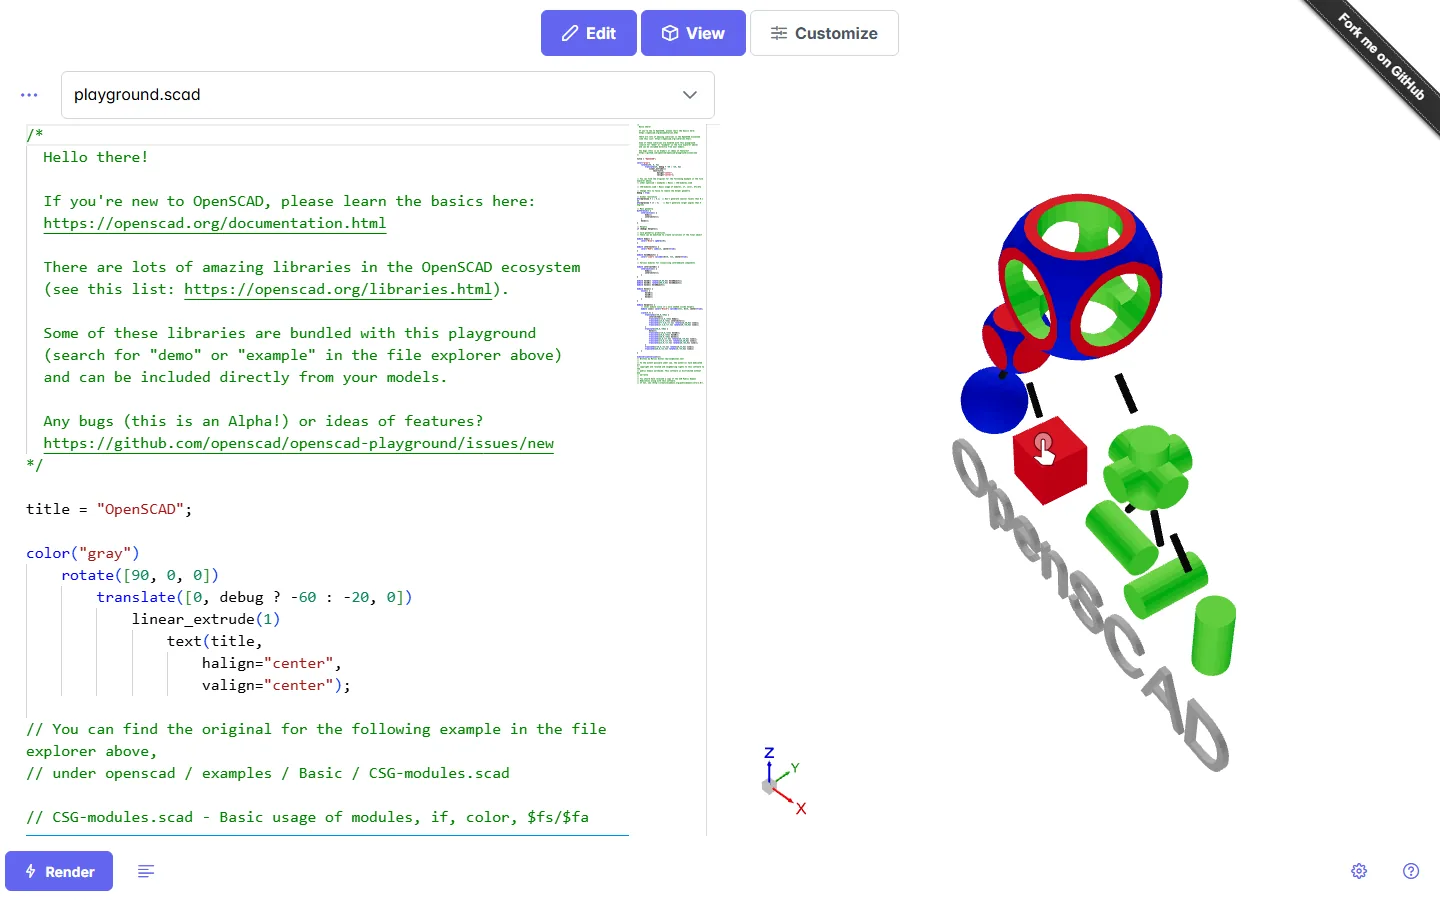1440x900 pixels.
Task: Click the Render button
Action: 59,871
